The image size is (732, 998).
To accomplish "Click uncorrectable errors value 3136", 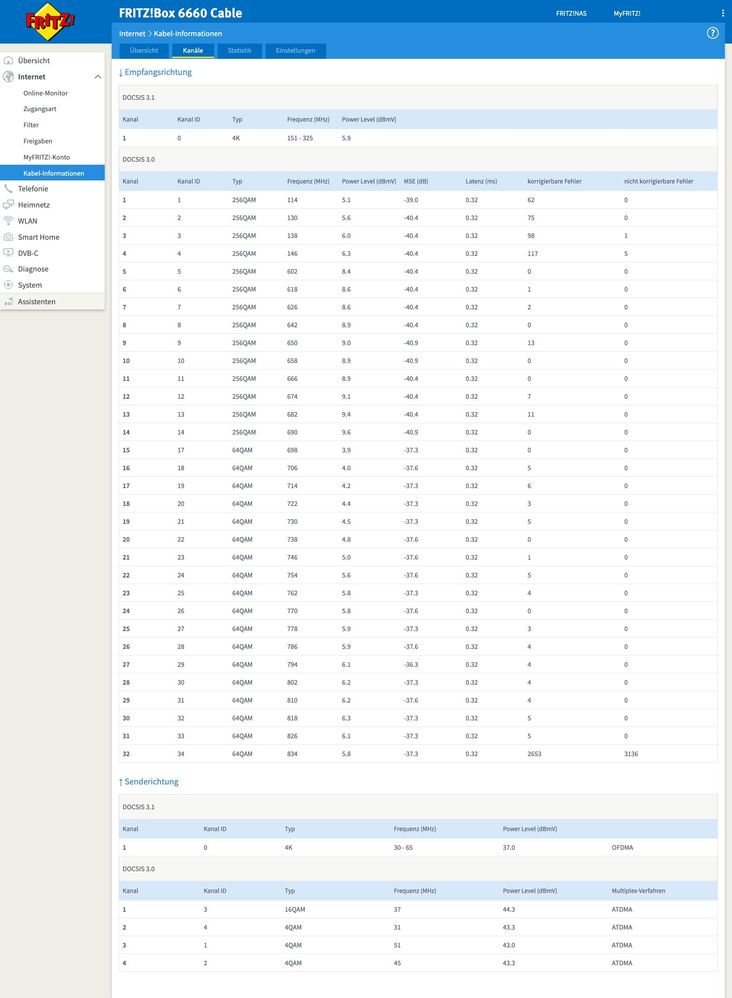I will (x=631, y=754).
